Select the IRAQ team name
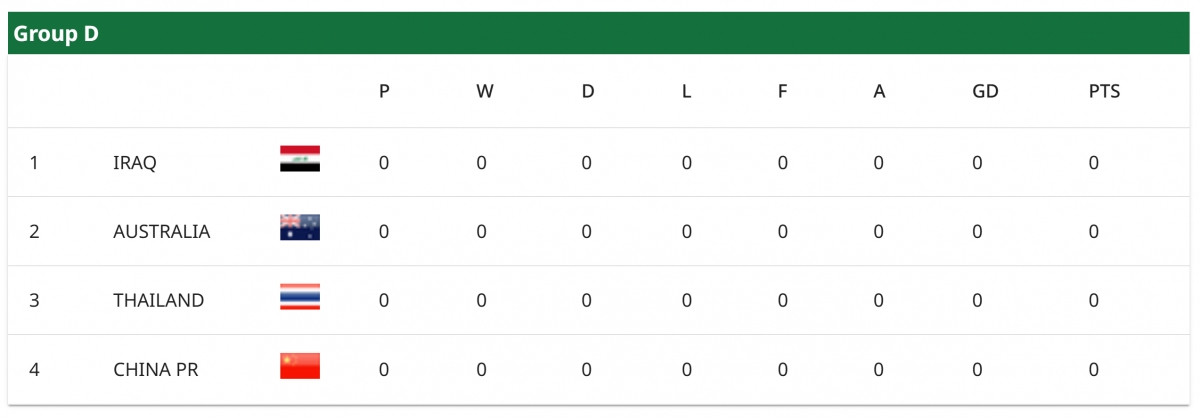Viewport: 1200px width, 417px height. coord(135,163)
